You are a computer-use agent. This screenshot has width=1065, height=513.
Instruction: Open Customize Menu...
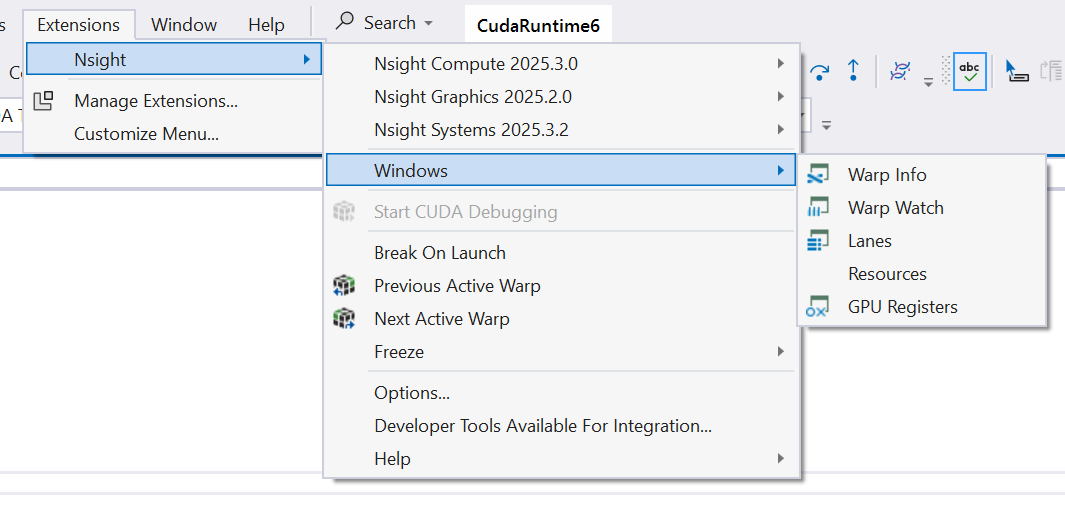coord(146,134)
